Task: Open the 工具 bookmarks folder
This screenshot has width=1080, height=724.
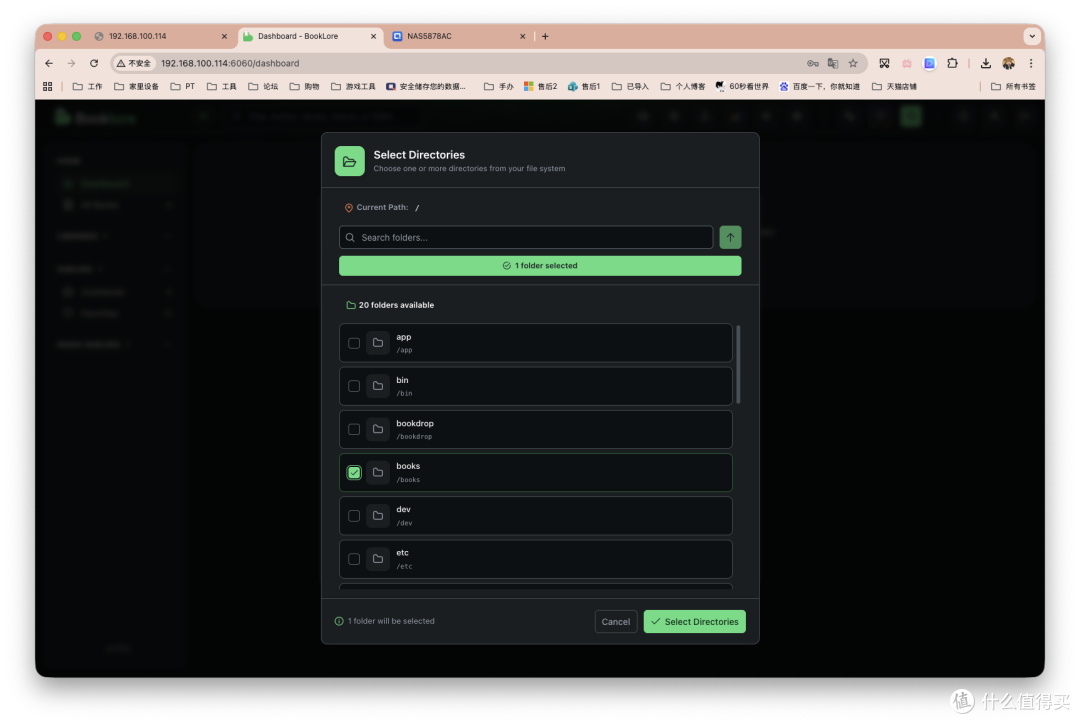Action: pyautogui.click(x=222, y=87)
